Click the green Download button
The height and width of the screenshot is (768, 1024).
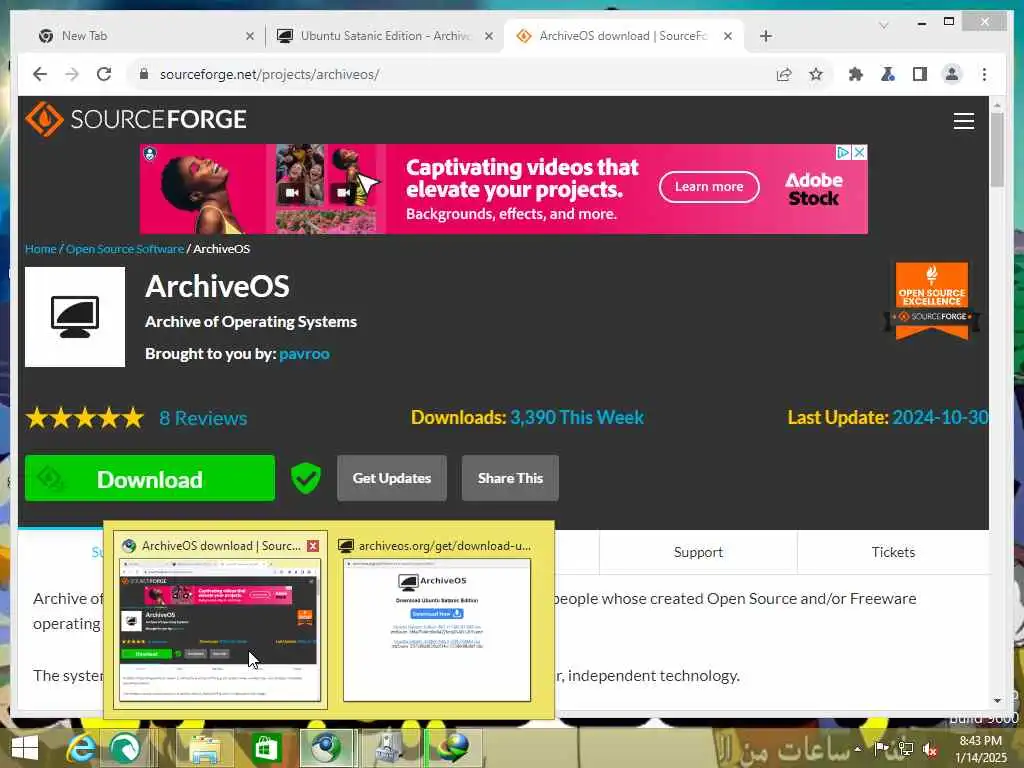[x=150, y=479]
